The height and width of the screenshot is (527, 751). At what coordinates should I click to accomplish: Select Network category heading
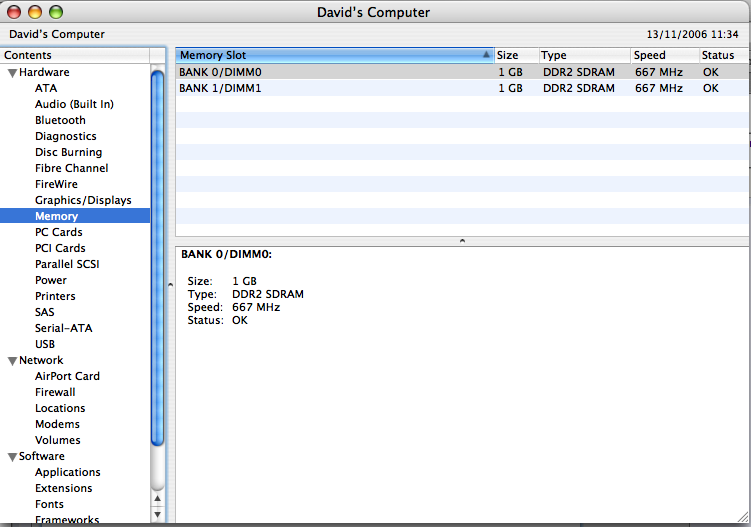(41, 360)
